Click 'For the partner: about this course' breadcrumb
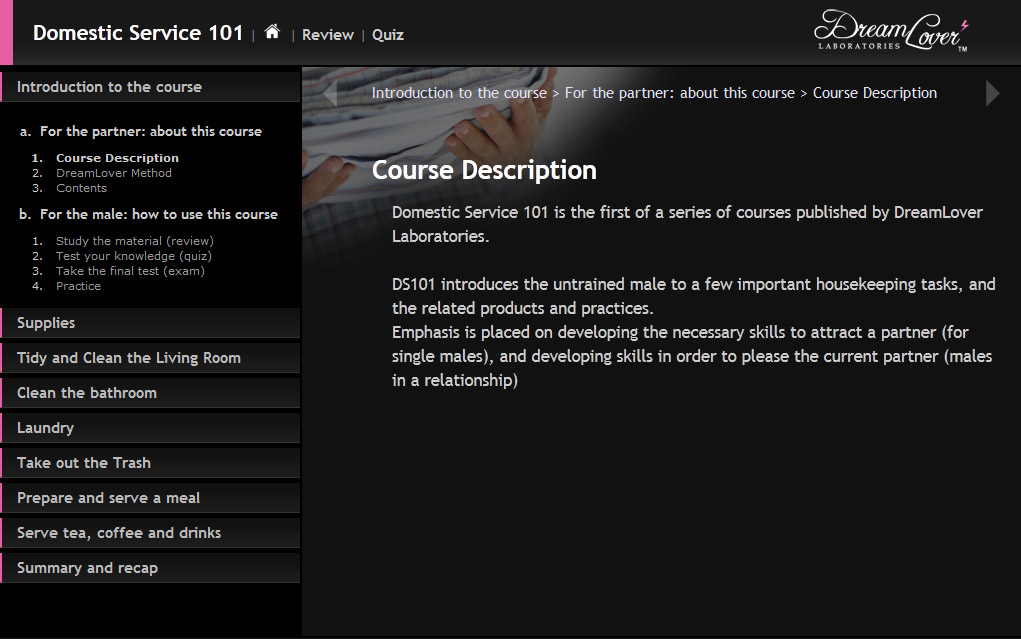The height and width of the screenshot is (639, 1021). (x=680, y=93)
